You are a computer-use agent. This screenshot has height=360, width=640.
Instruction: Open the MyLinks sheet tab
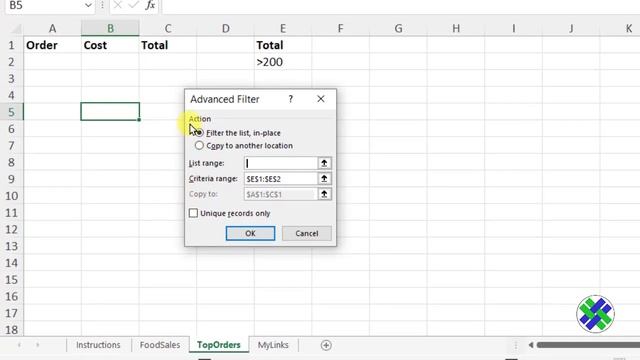tap(273, 345)
